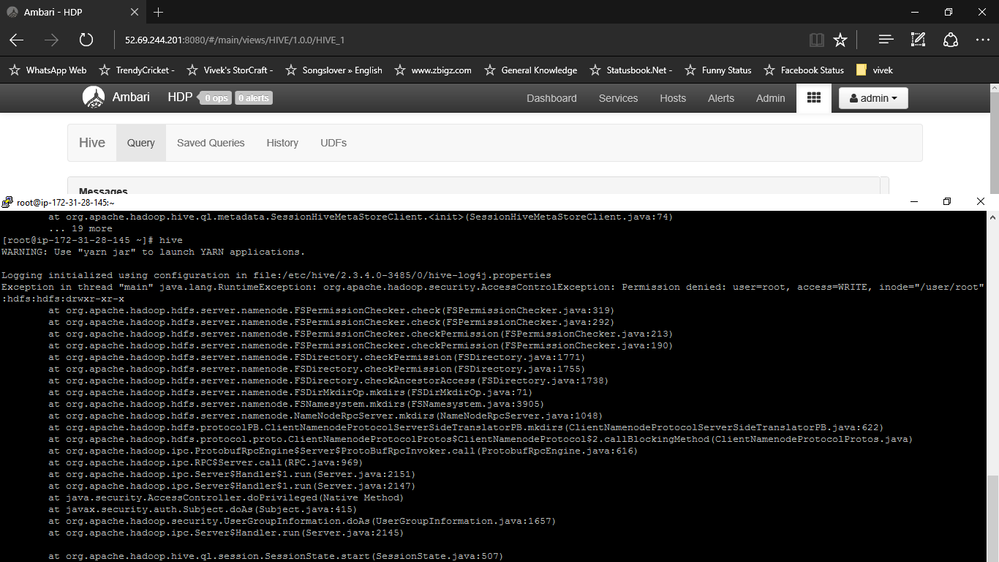Switch to Saved Queries tab
This screenshot has width=999, height=562.
tap(210, 143)
